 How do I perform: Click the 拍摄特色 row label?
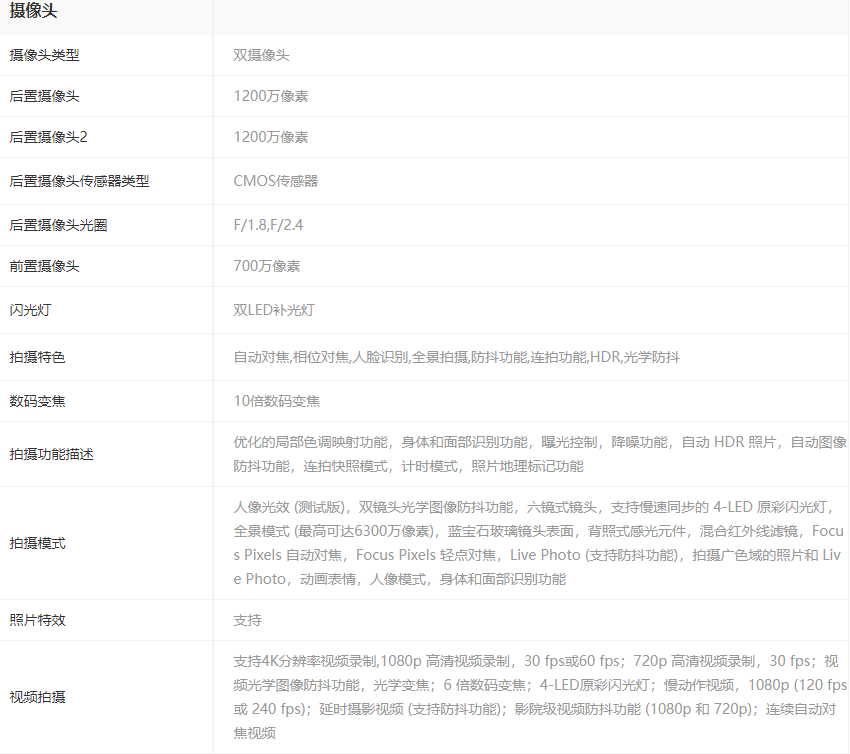(37, 357)
